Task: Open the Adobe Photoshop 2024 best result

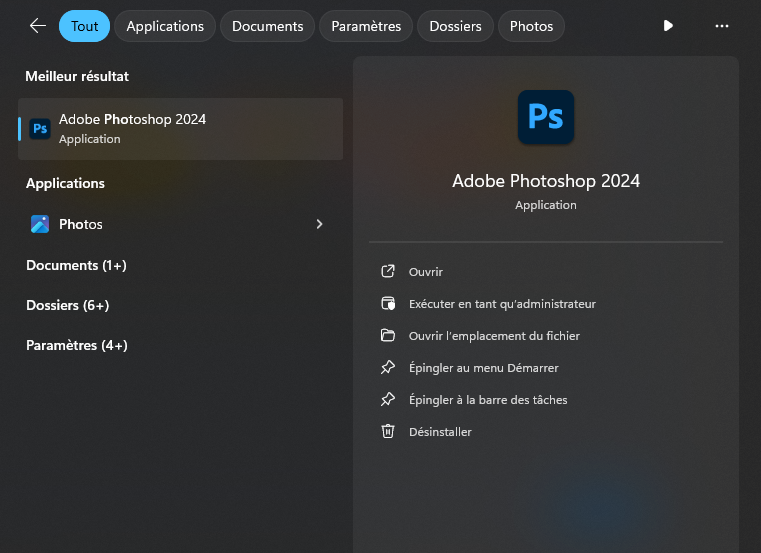Action: (180, 128)
